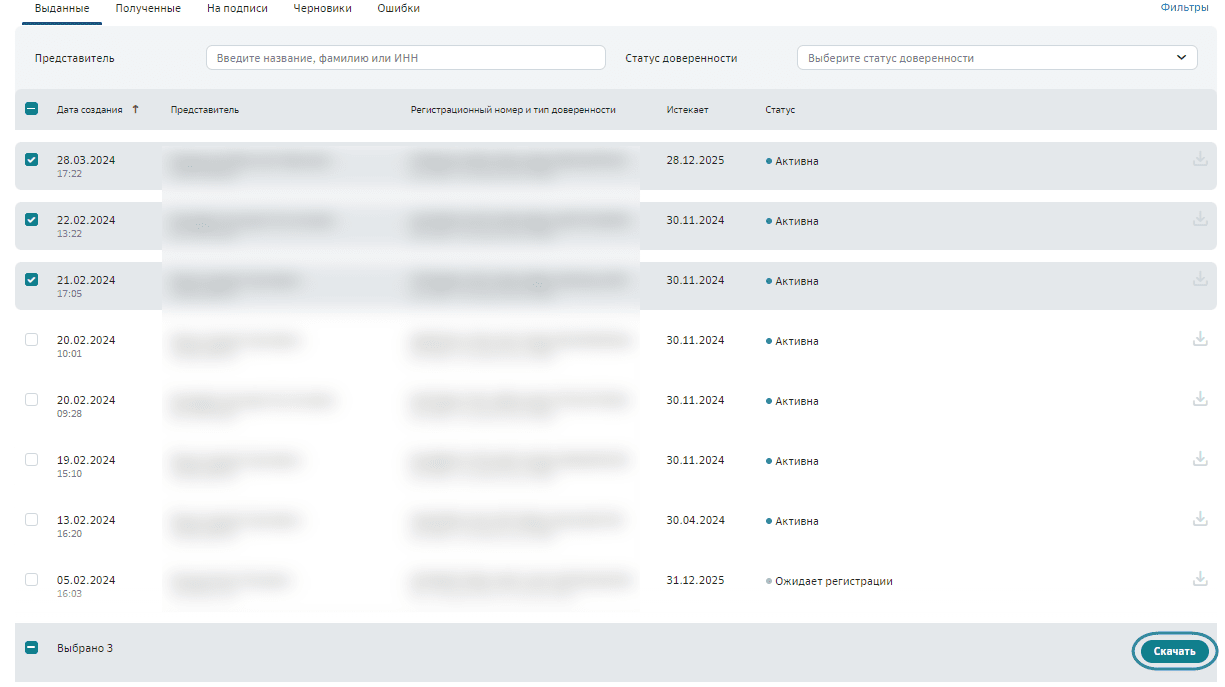This screenshot has height=687, width=1225.
Task: Download the power of attorney from 20.02.2024 10:01
Action: (1200, 339)
